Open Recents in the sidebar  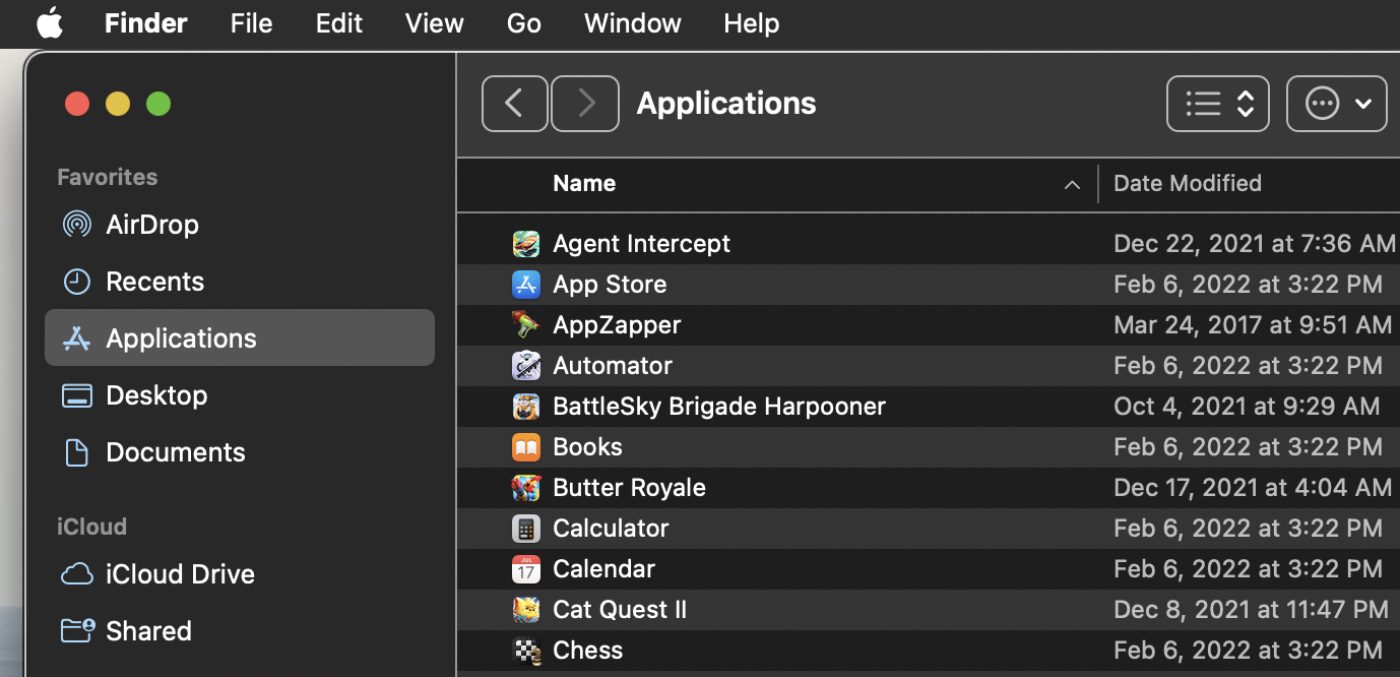click(154, 282)
